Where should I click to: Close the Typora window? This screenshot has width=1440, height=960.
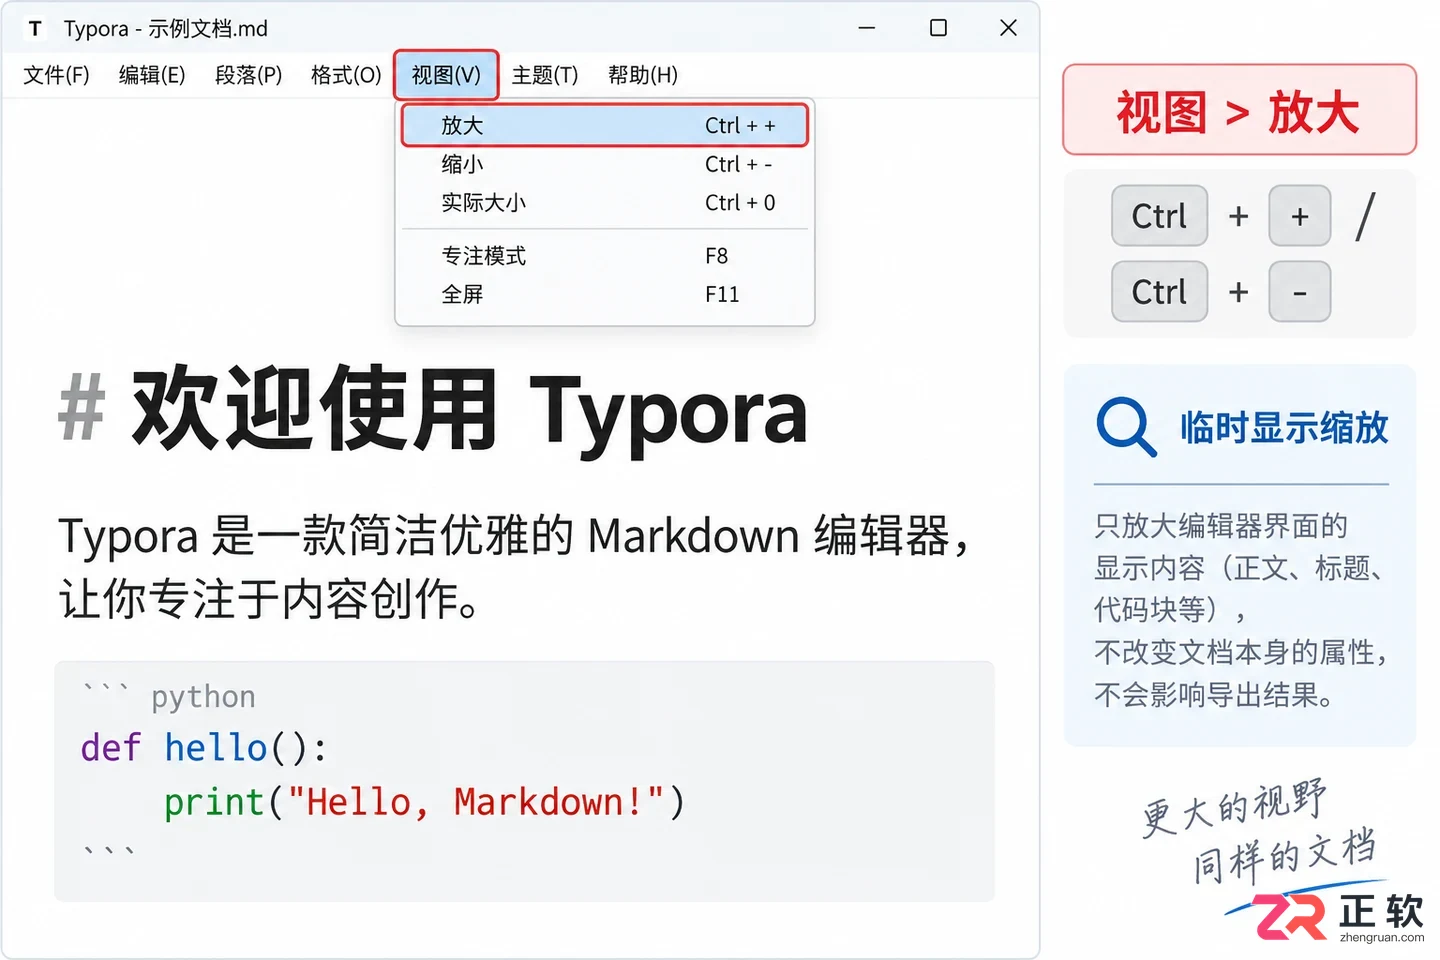pyautogui.click(x=1008, y=28)
